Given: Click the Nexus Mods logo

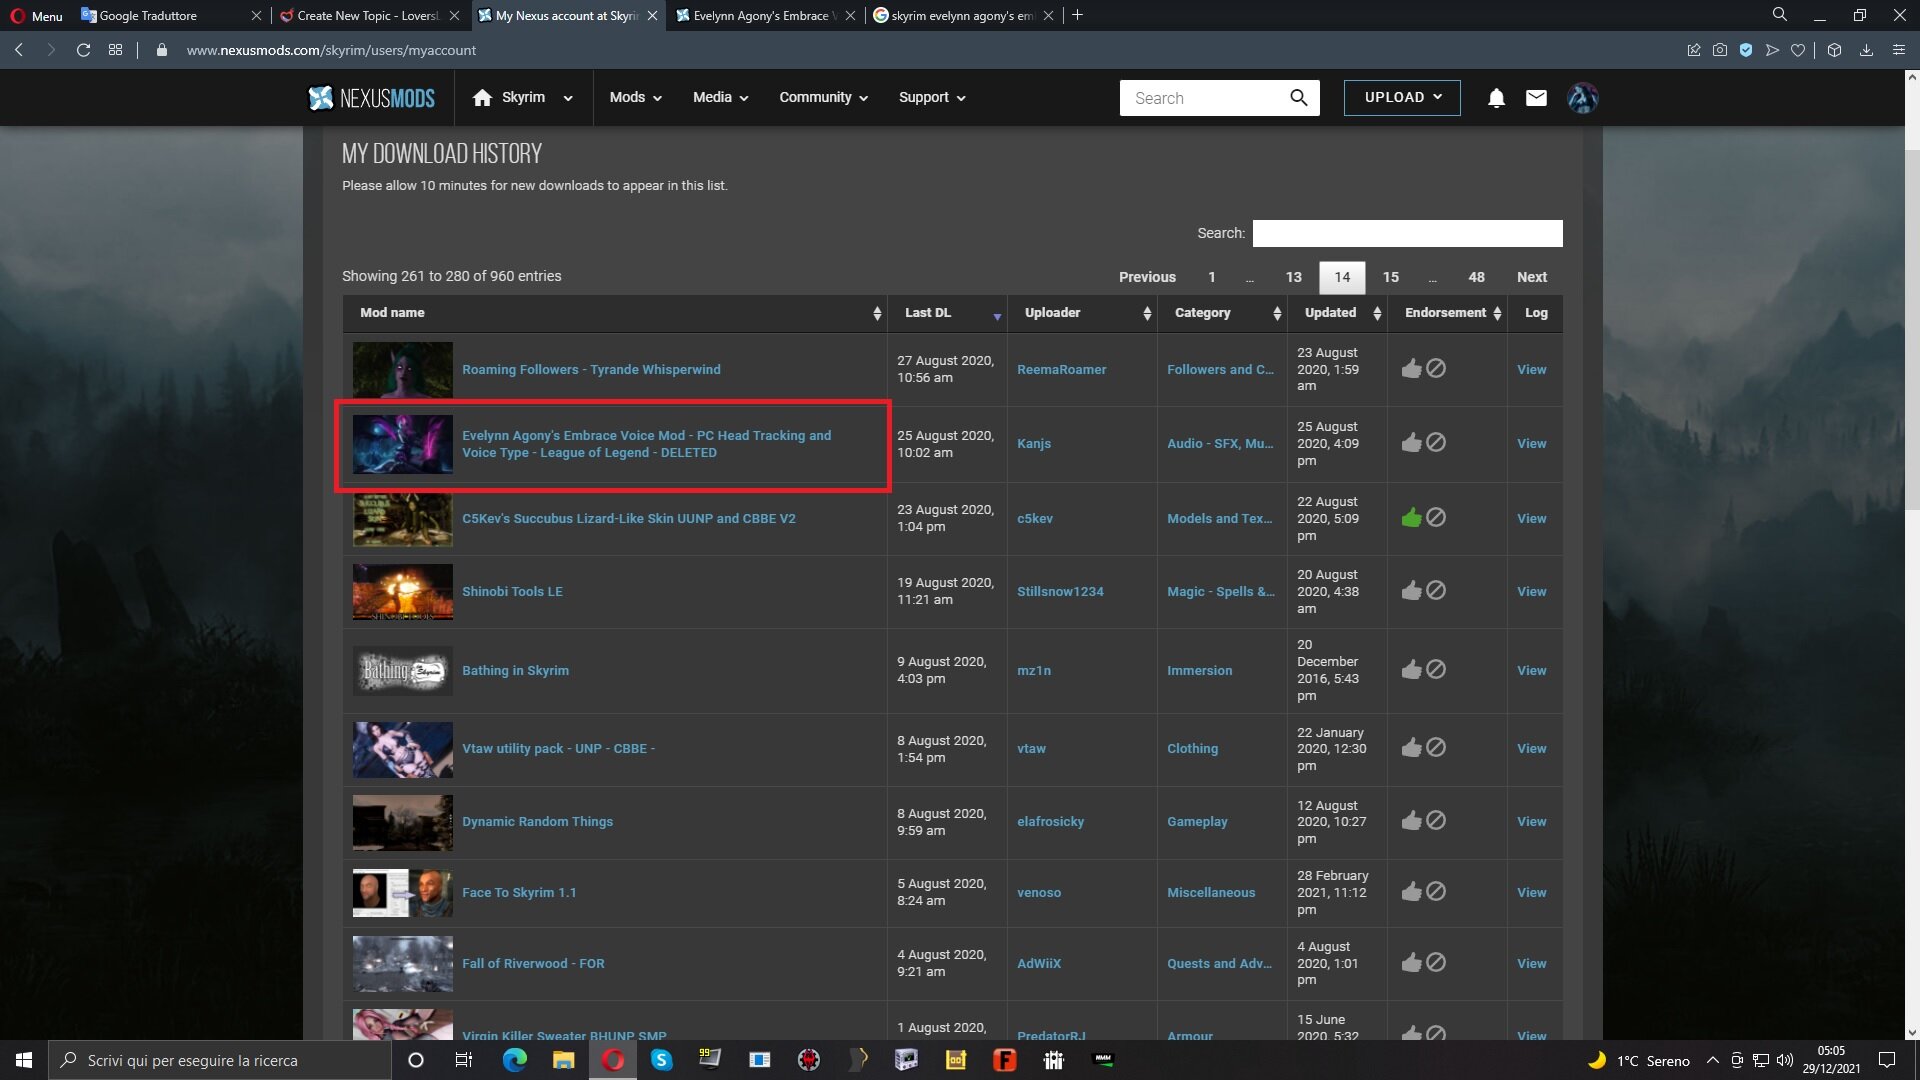Looking at the screenshot, I should [372, 98].
